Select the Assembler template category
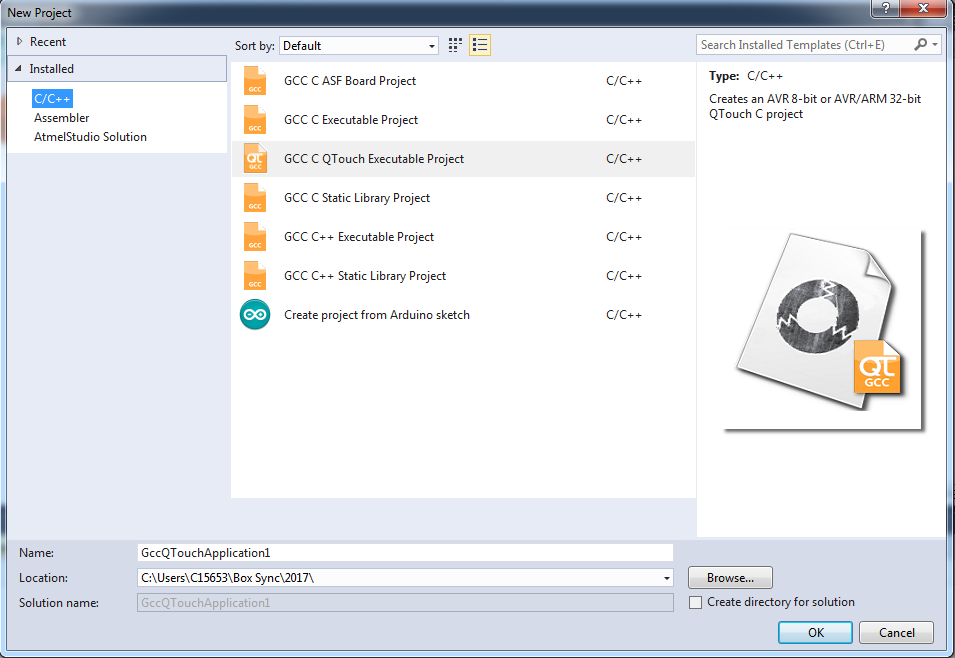The image size is (955, 658). 62,117
